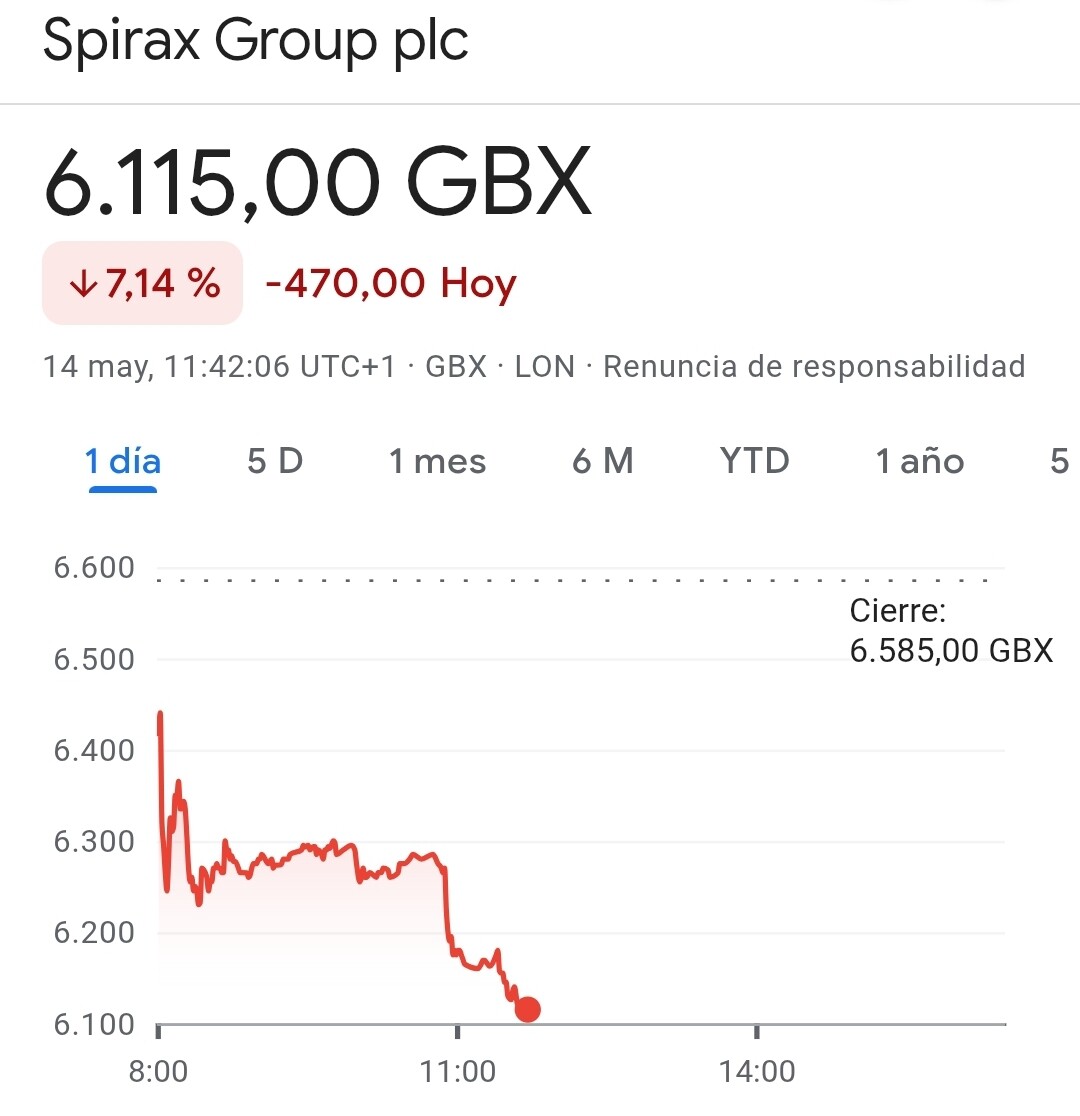The width and height of the screenshot is (1080, 1116).
Task: Click the red current price dot
Action: [x=528, y=1009]
